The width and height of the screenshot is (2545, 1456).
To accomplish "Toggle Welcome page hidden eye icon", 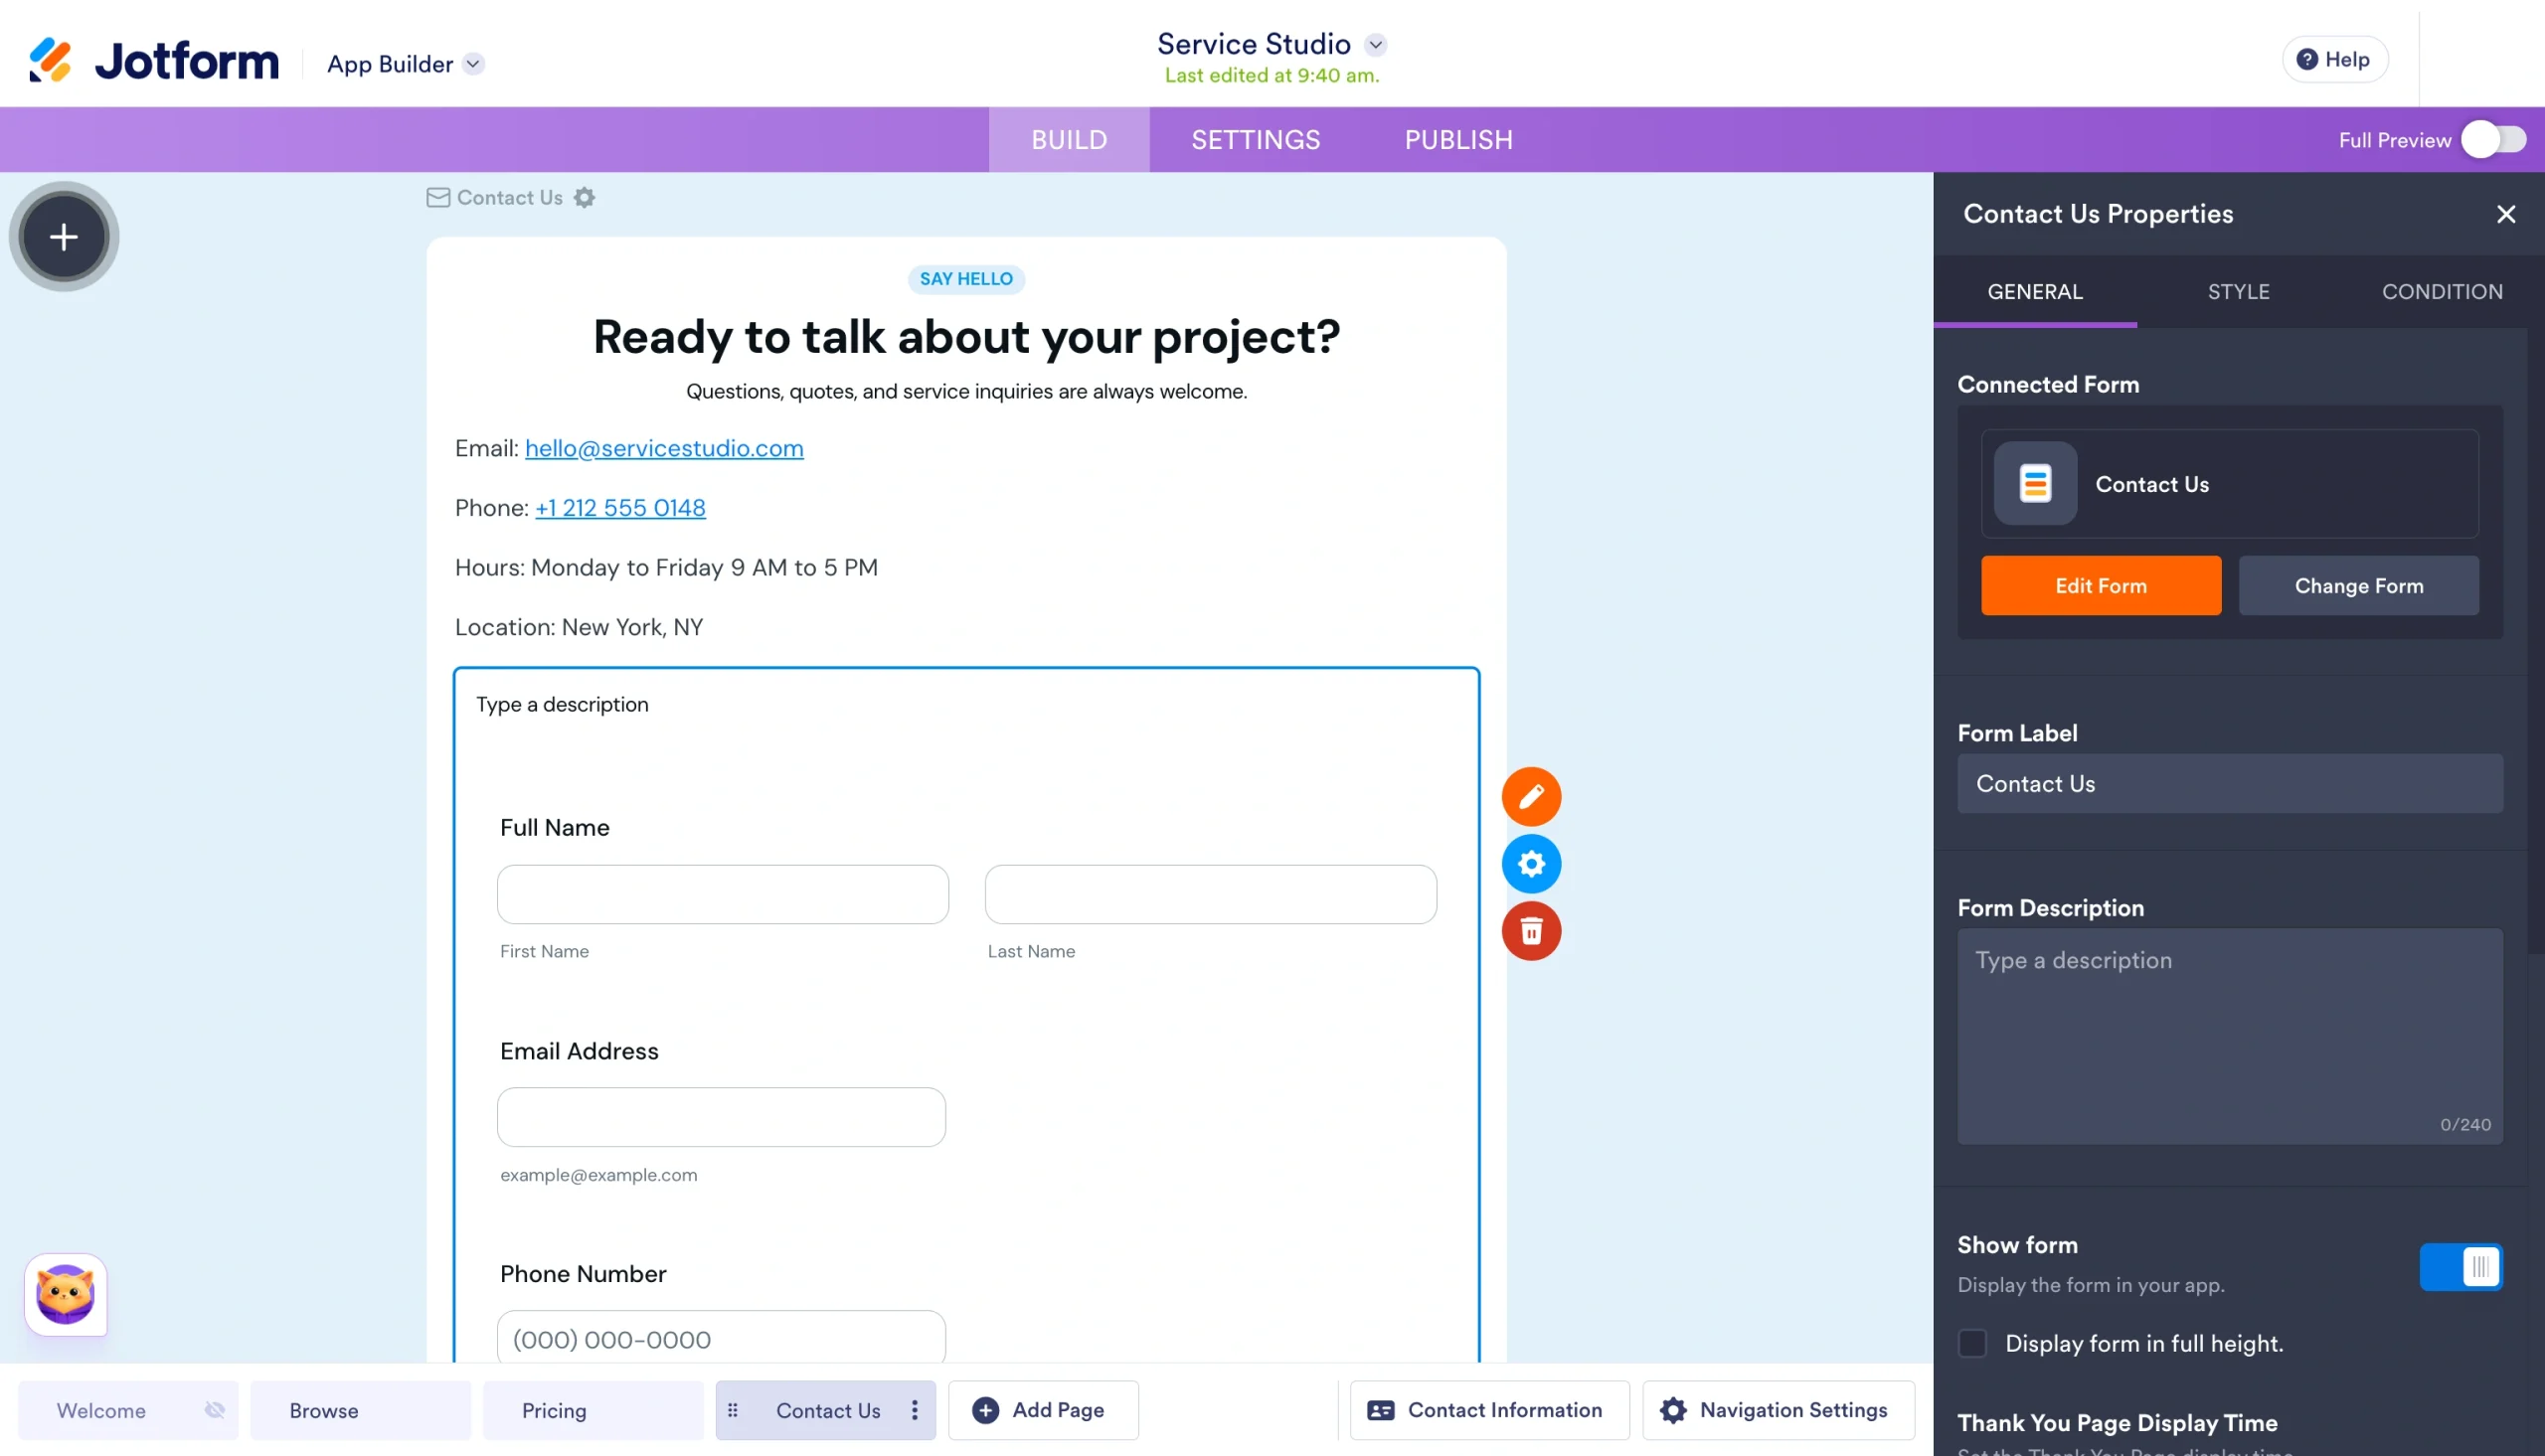I will [x=214, y=1410].
